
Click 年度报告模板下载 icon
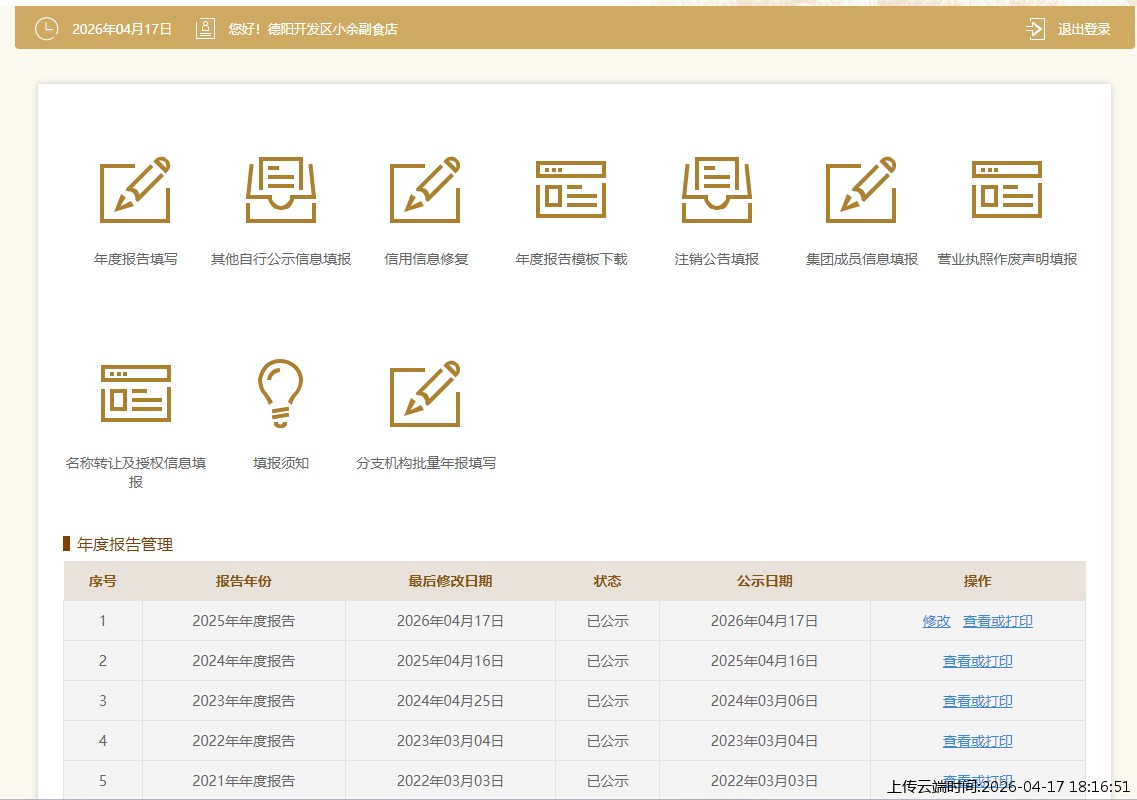[x=571, y=190]
